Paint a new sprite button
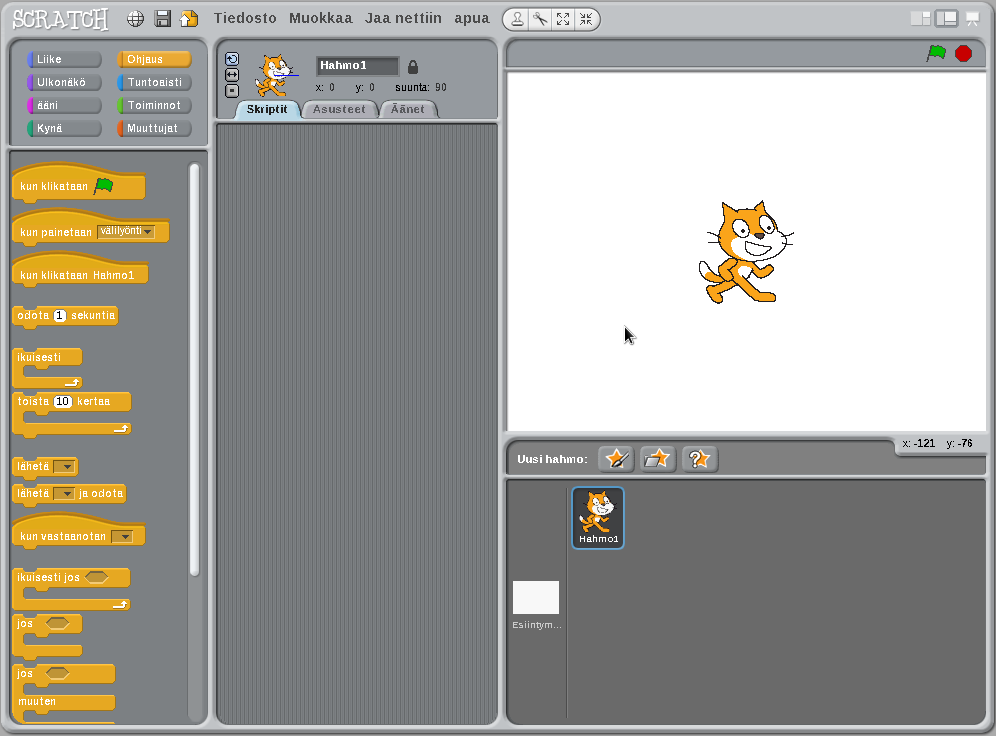Viewport: 996px width, 736px height. [x=616, y=458]
